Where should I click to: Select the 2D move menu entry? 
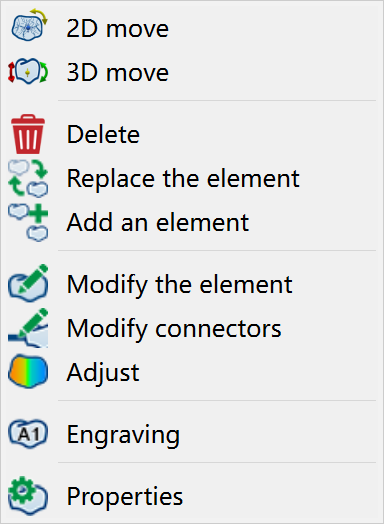coord(192,28)
